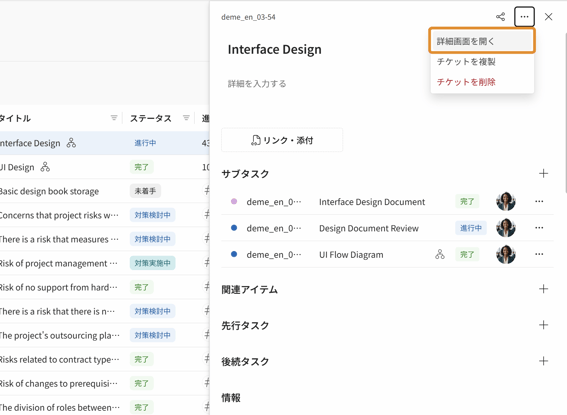The height and width of the screenshot is (415, 567).
Task: Open the UI Flow Diagram subtask
Action: [x=351, y=255]
